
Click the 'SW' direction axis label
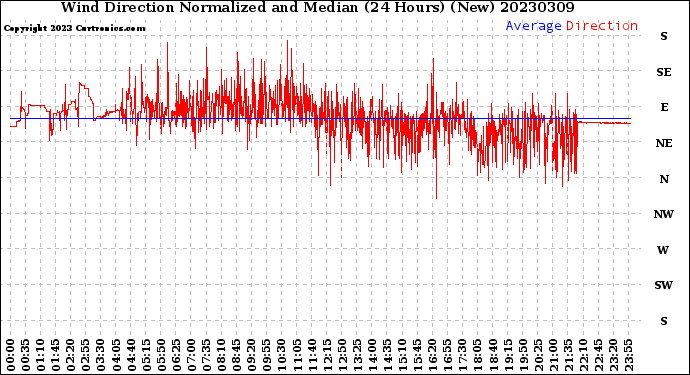point(663,285)
